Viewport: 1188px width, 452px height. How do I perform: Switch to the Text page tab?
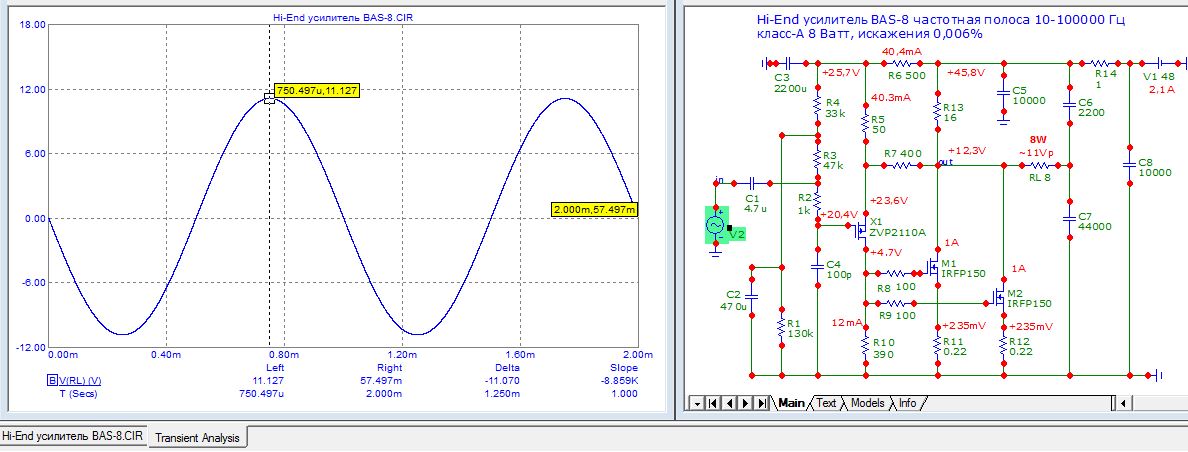coord(826,404)
